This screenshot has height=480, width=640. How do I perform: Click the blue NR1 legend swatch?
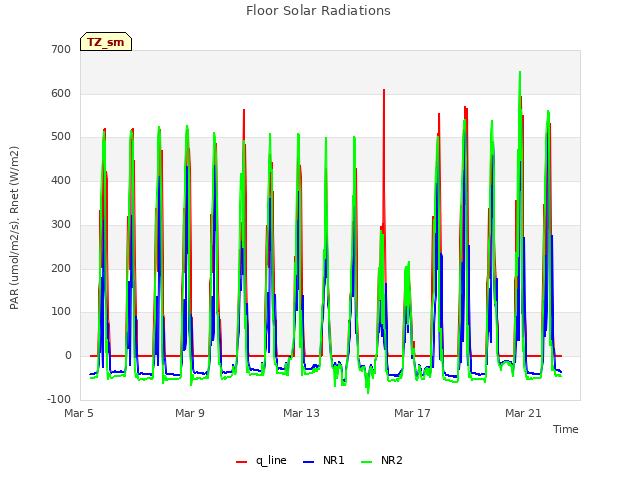[x=308, y=462]
